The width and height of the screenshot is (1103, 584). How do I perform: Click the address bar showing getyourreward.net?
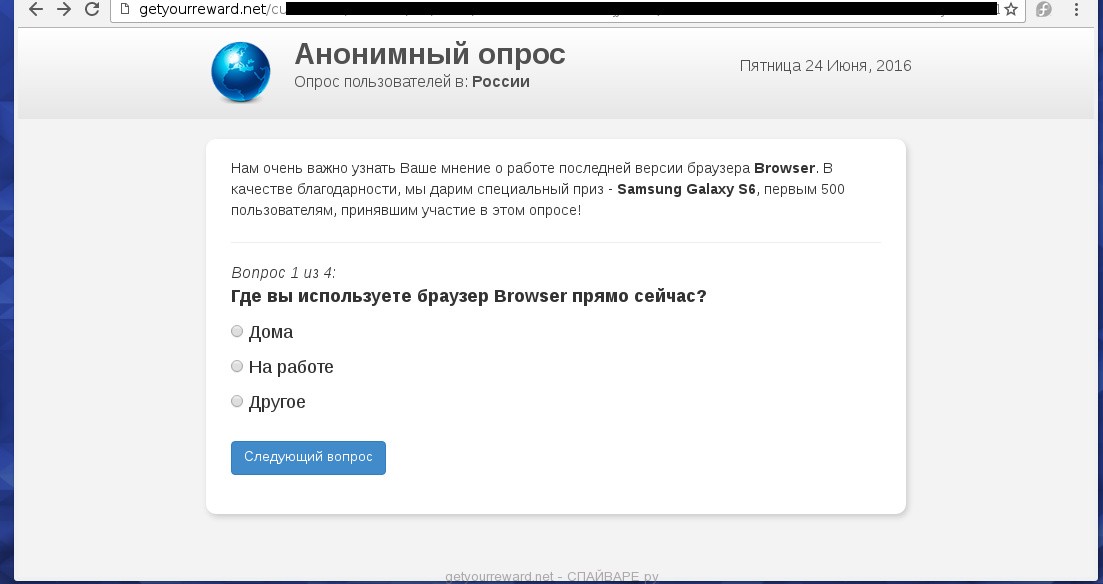coord(568,9)
